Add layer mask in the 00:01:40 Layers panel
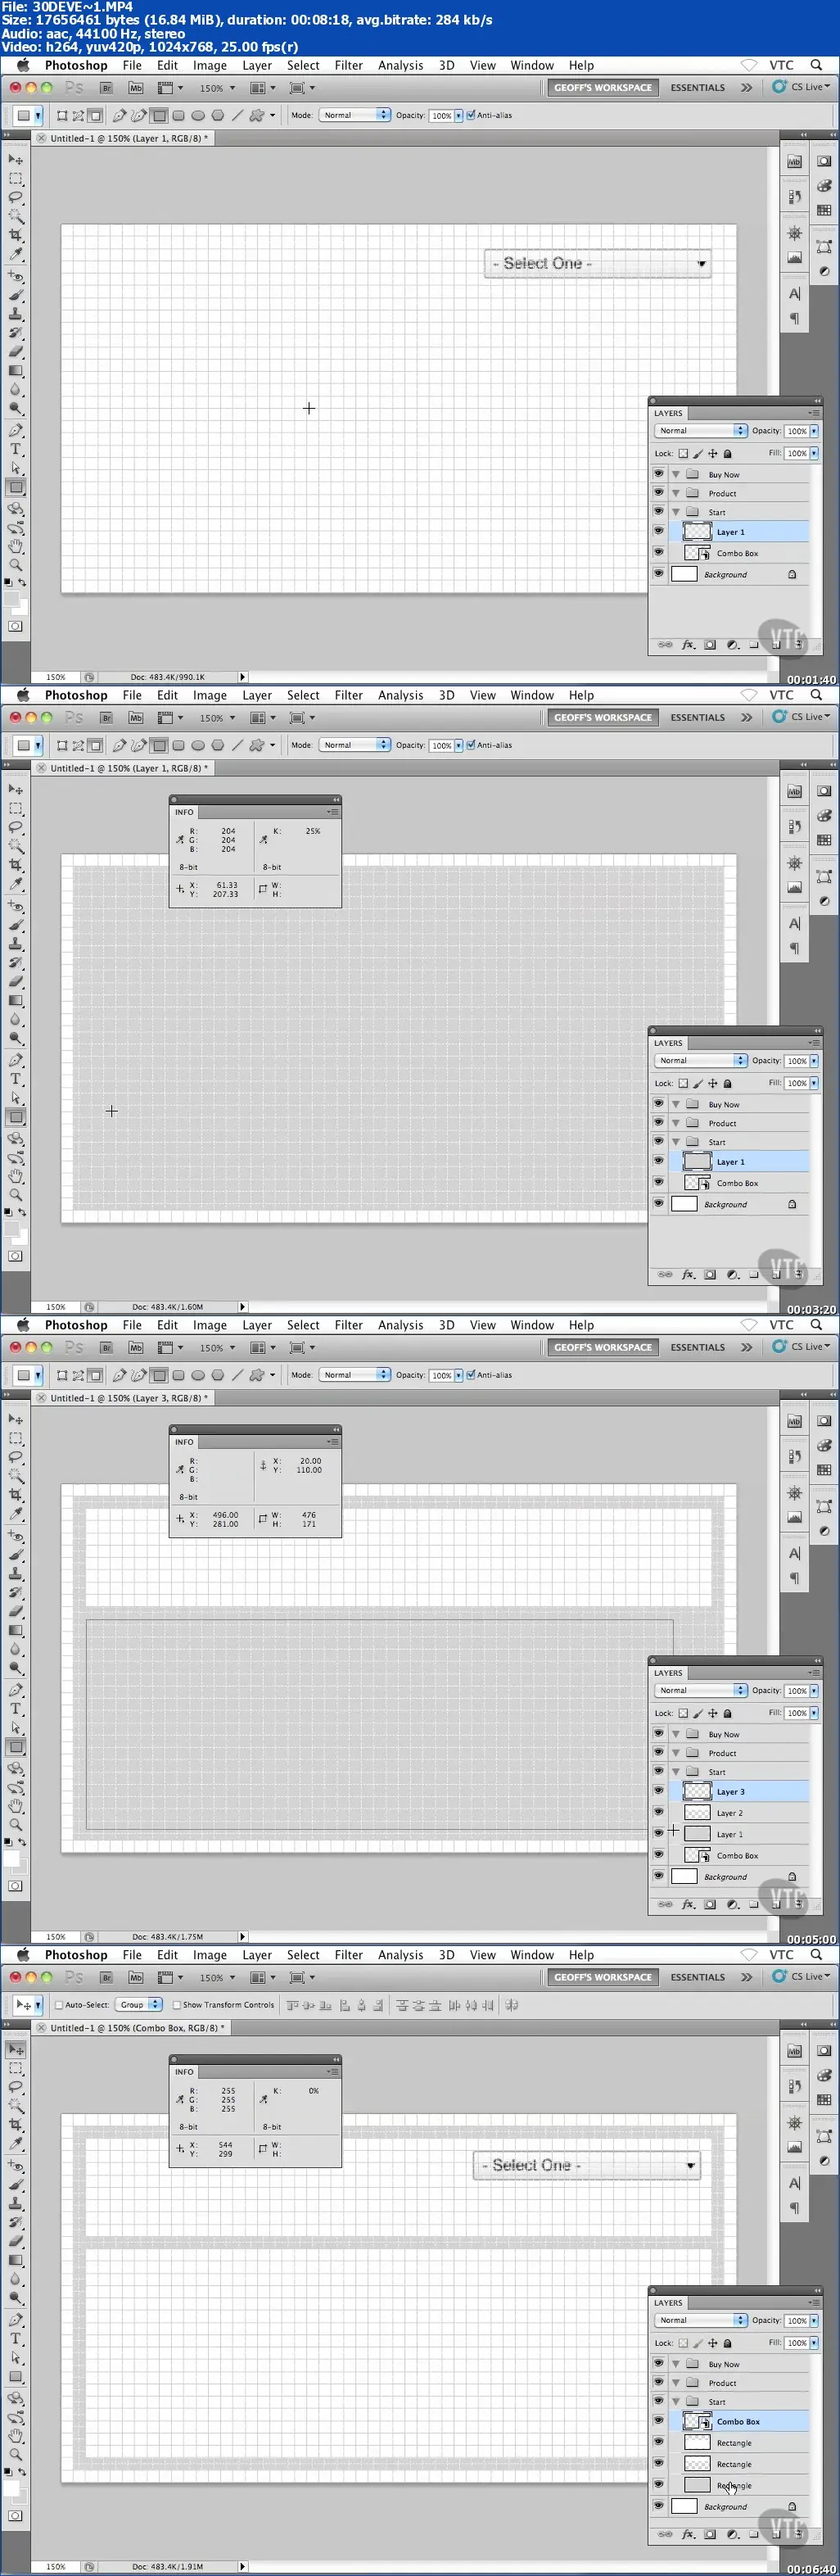The height and width of the screenshot is (2576, 840). coord(710,645)
